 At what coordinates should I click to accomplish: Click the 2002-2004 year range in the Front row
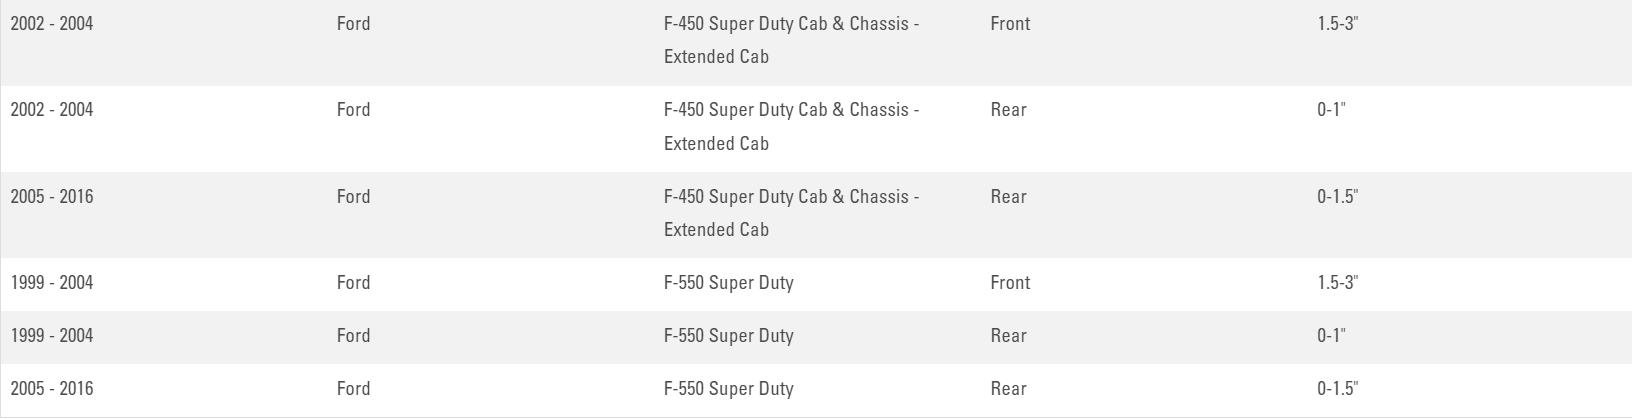pos(52,24)
